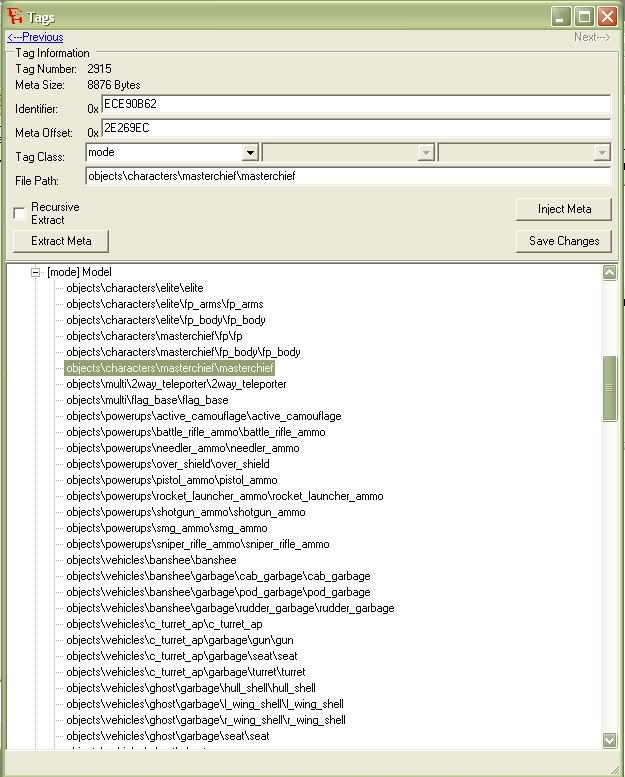The image size is (625, 777).
Task: Click the Meta Size value 8876 Bytes
Action: [x=114, y=85]
